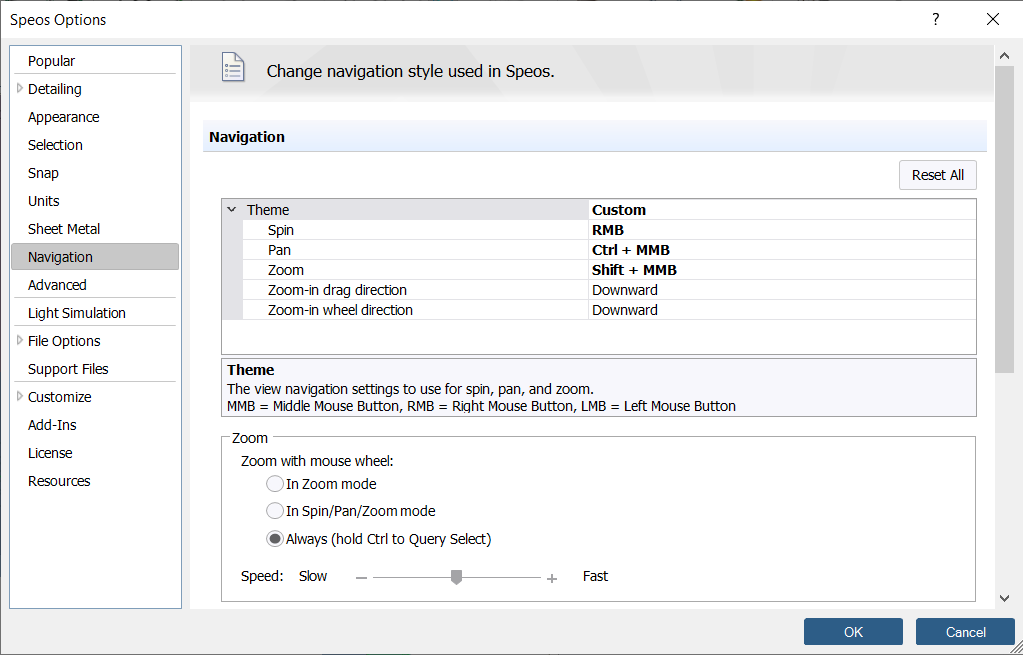1023x655 pixels.
Task: Open the Appearance options page
Action: tap(63, 117)
